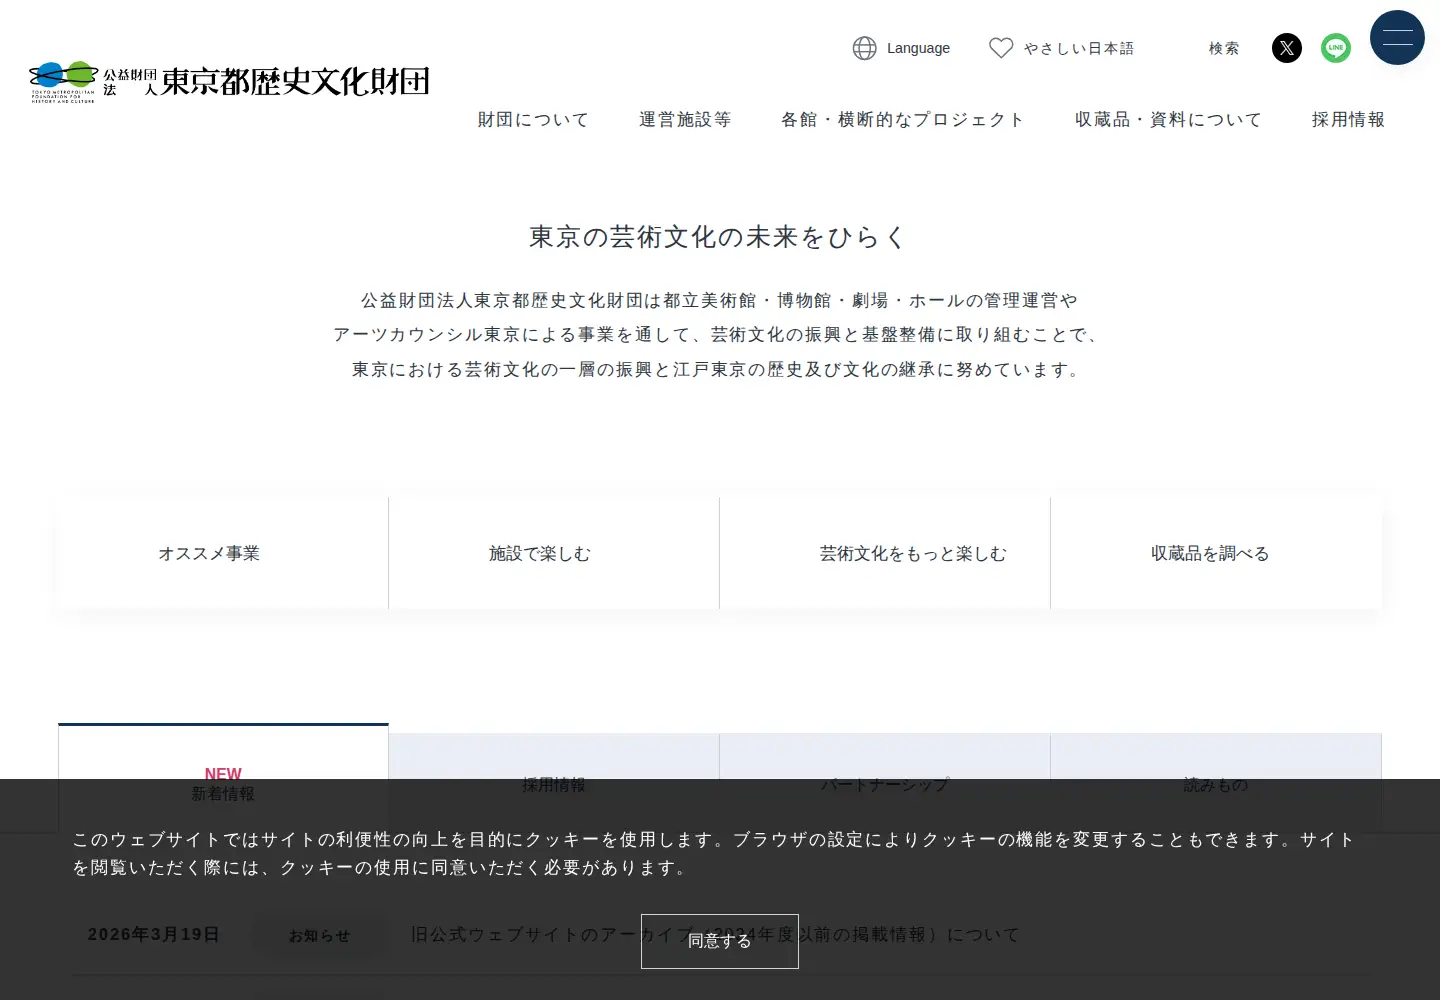Select the 施設で楽しむ card
This screenshot has height=1000, width=1440.
(x=554, y=553)
